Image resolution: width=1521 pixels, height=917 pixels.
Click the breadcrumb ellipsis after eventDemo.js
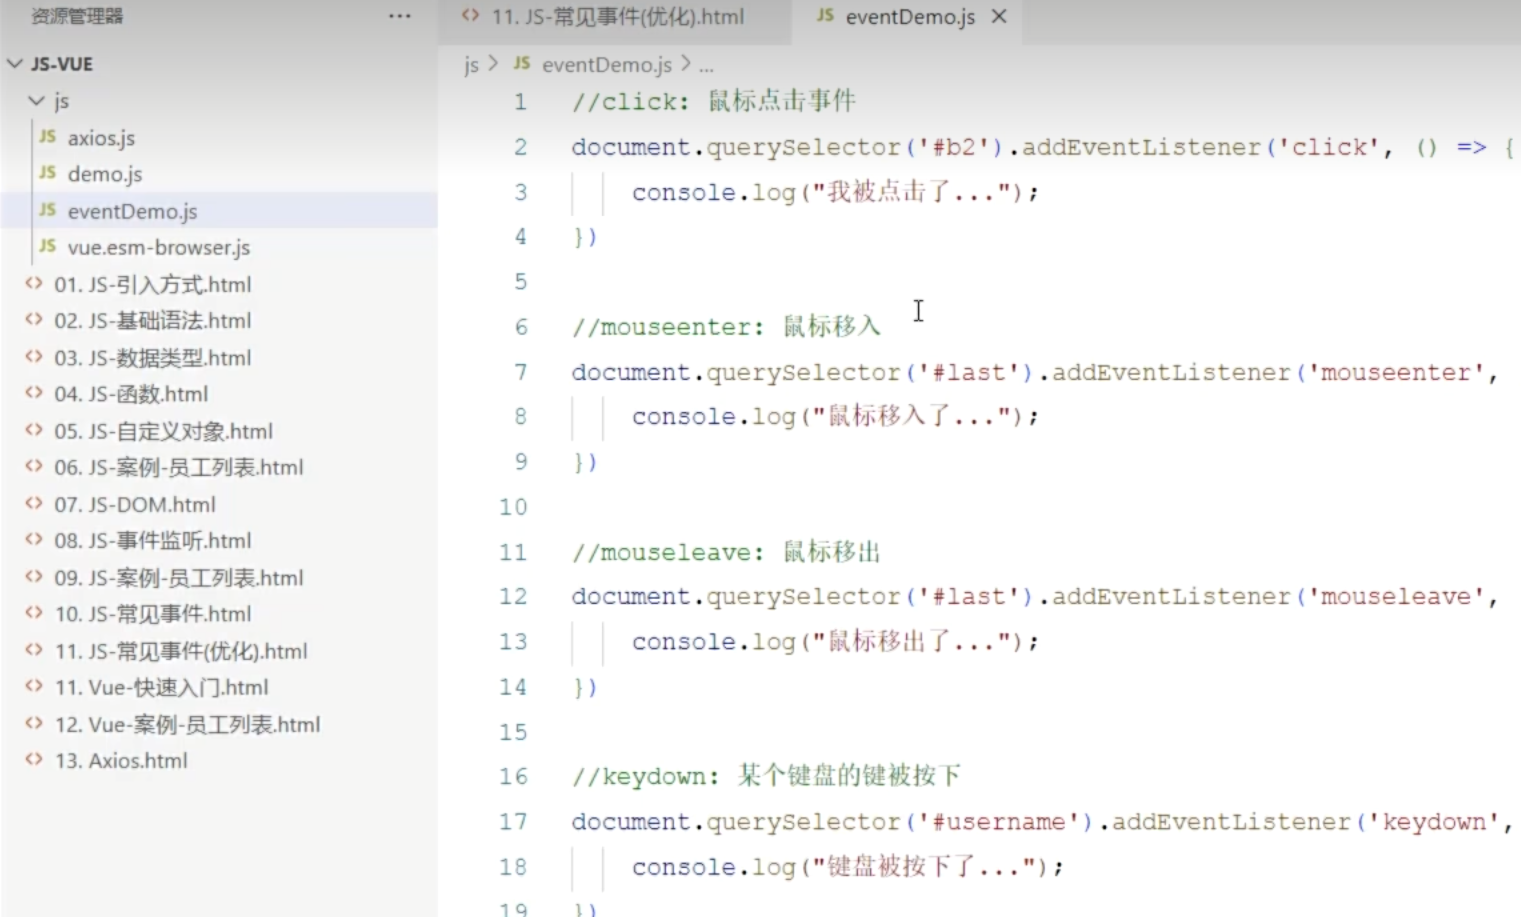point(706,66)
